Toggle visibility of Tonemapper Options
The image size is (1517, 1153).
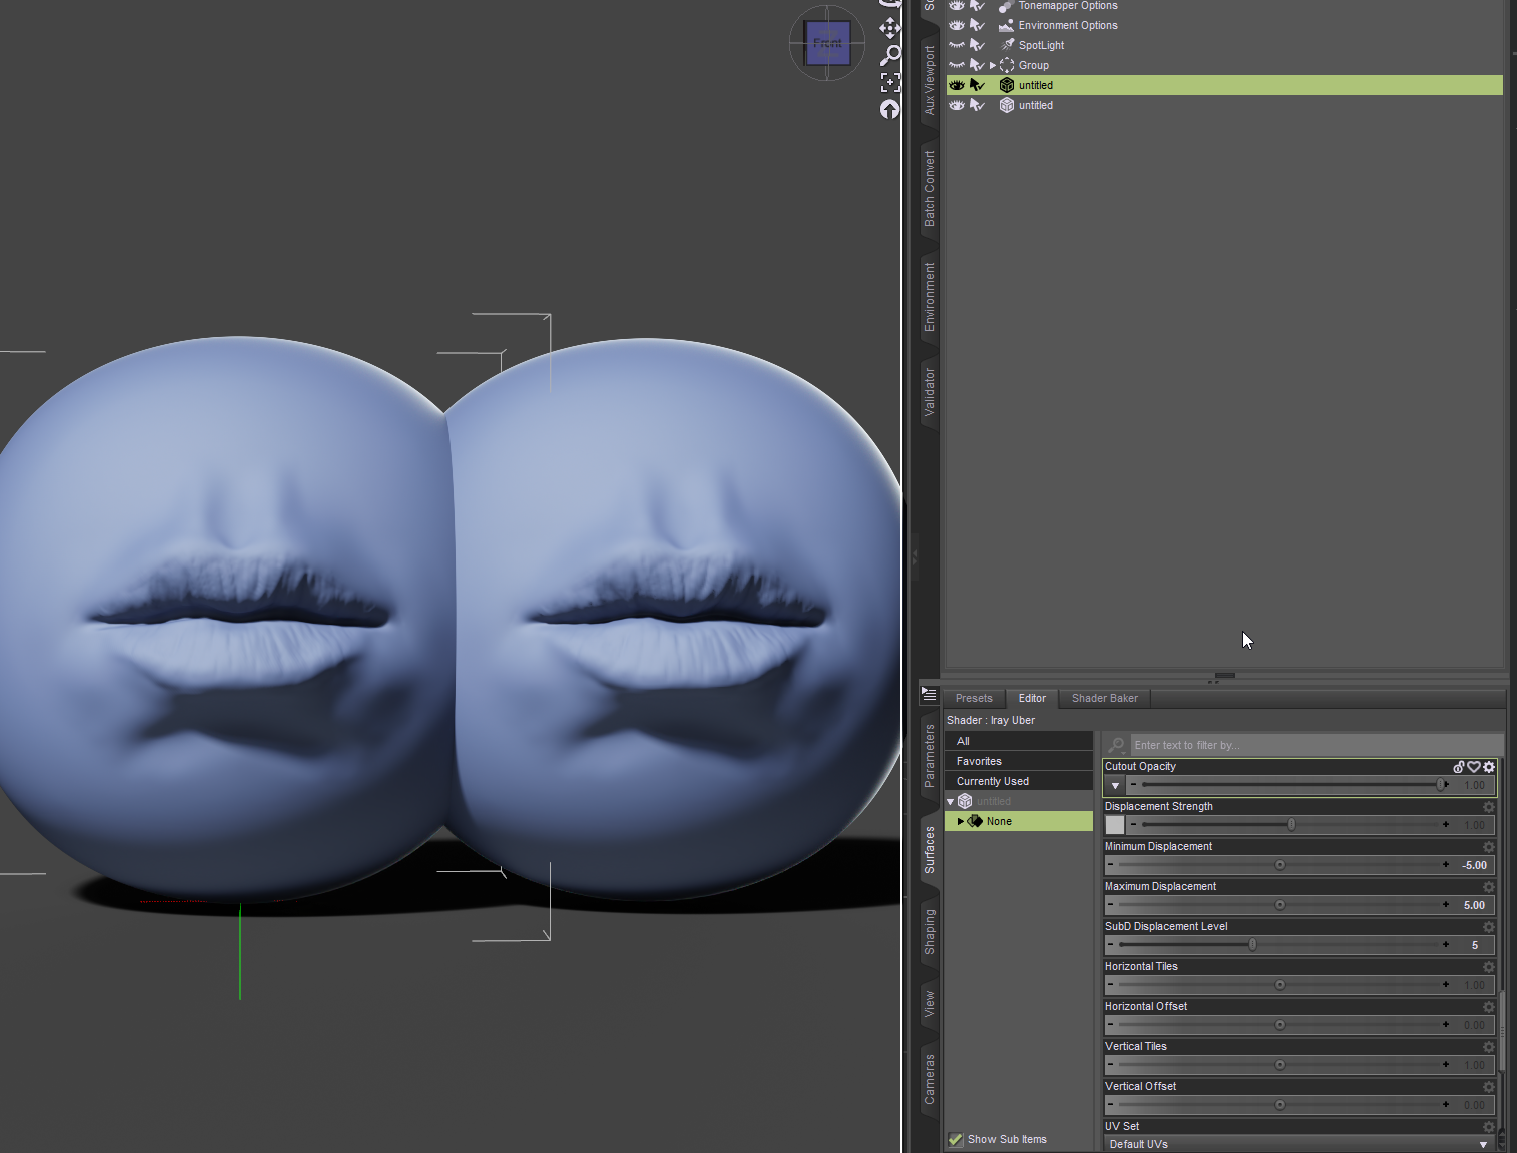click(x=957, y=6)
